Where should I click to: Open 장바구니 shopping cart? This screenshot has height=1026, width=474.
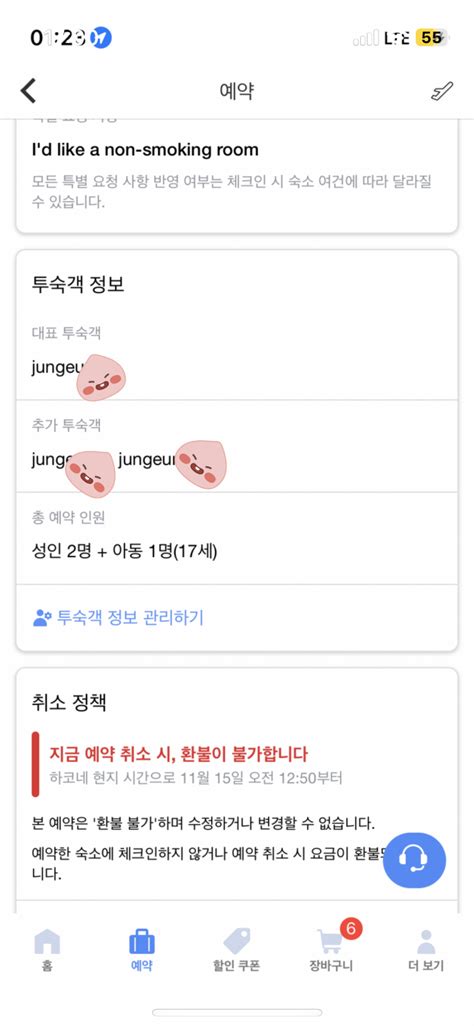point(331,949)
